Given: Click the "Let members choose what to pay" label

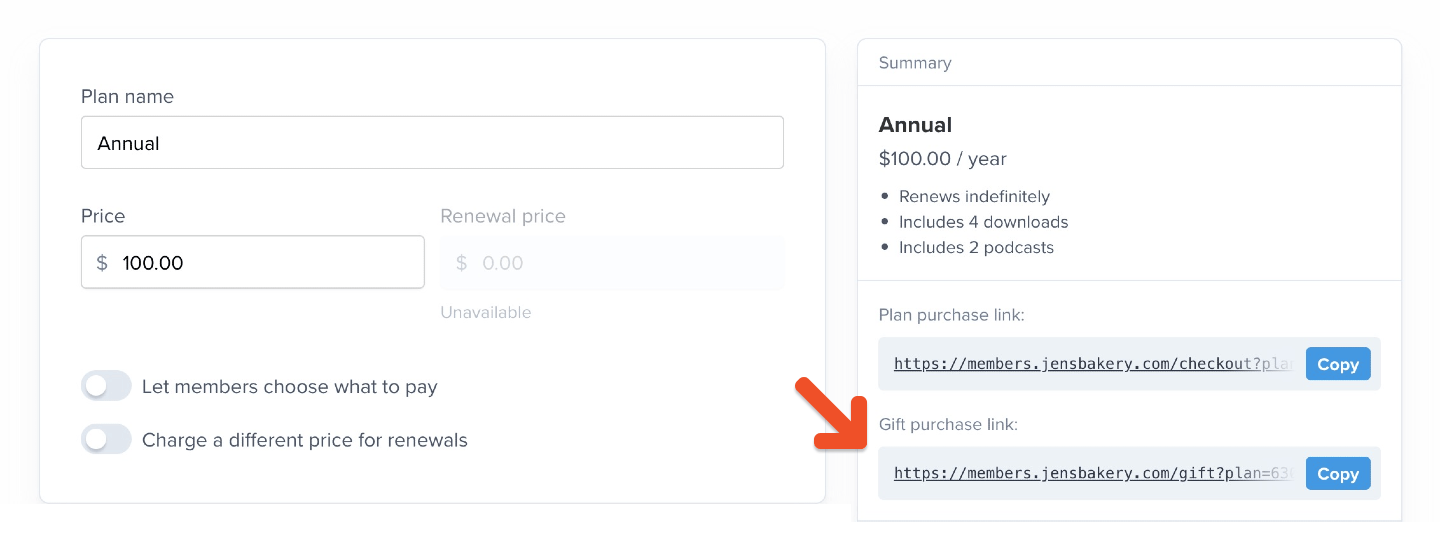Looking at the screenshot, I should click(x=290, y=386).
